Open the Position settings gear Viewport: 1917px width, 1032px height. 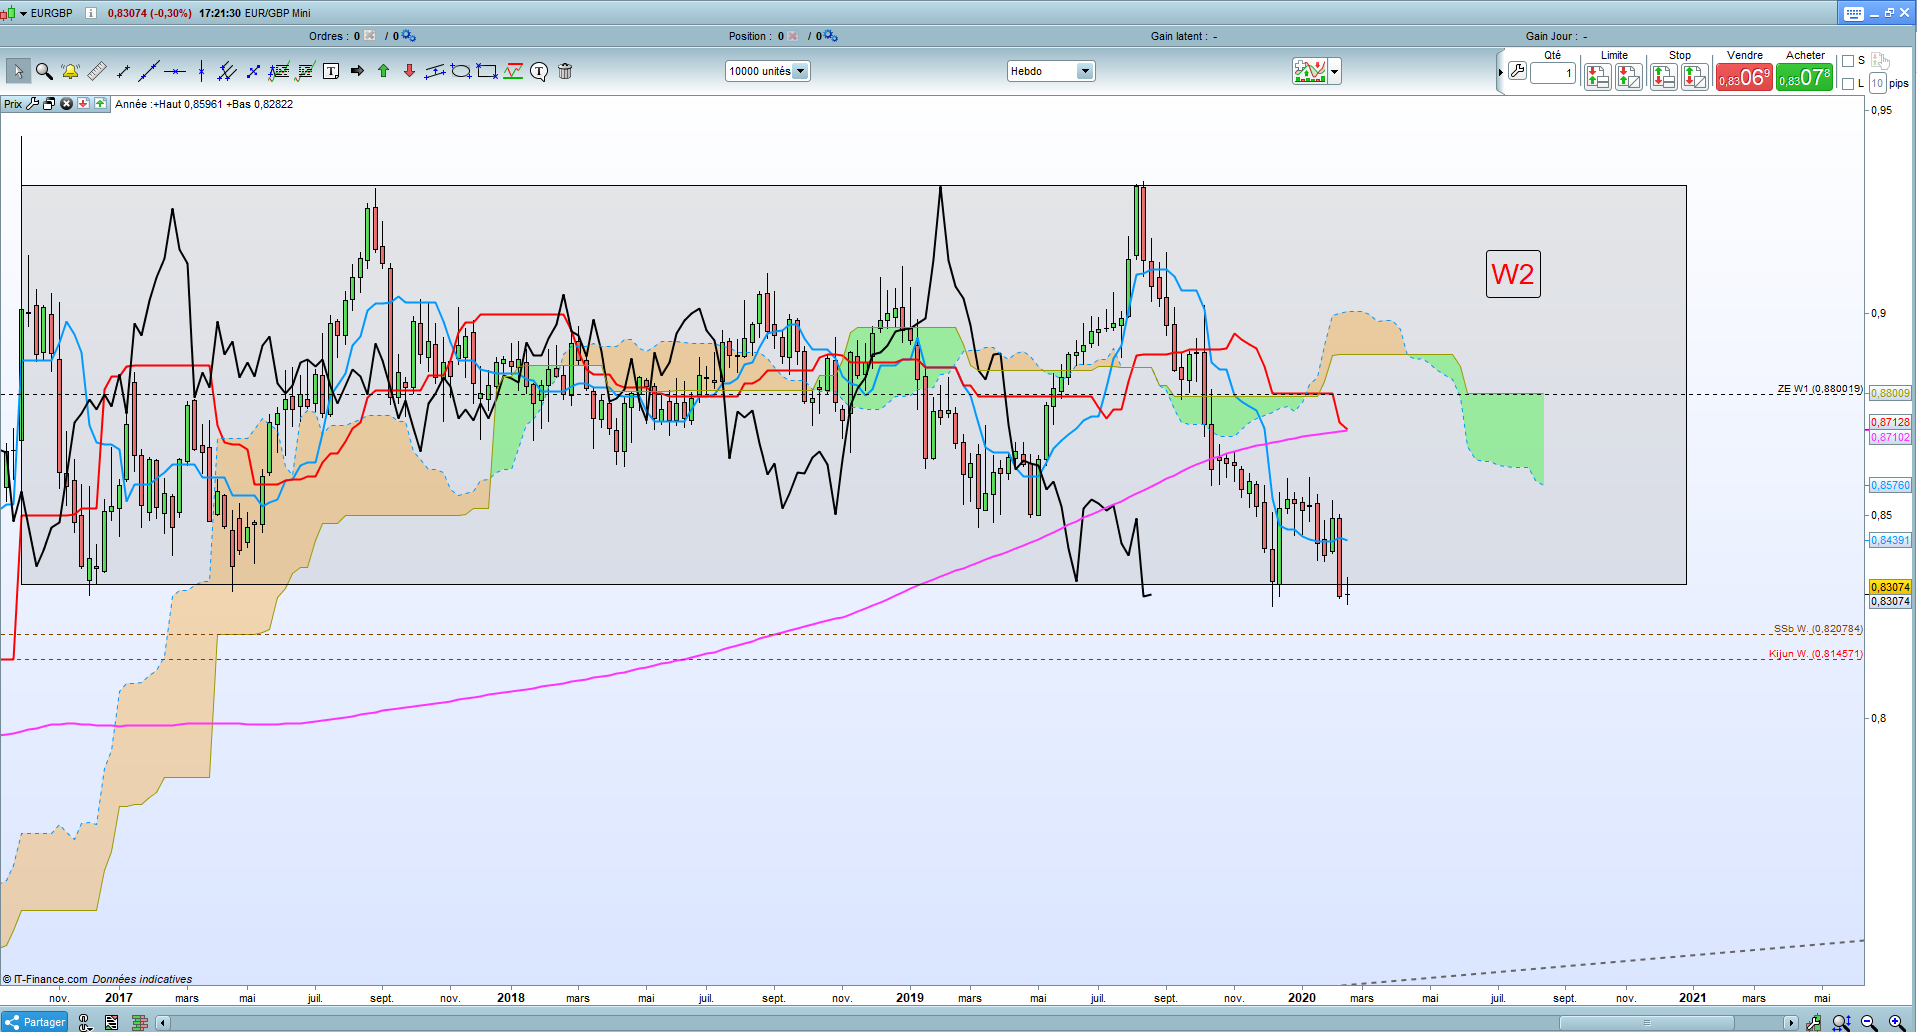click(x=830, y=36)
